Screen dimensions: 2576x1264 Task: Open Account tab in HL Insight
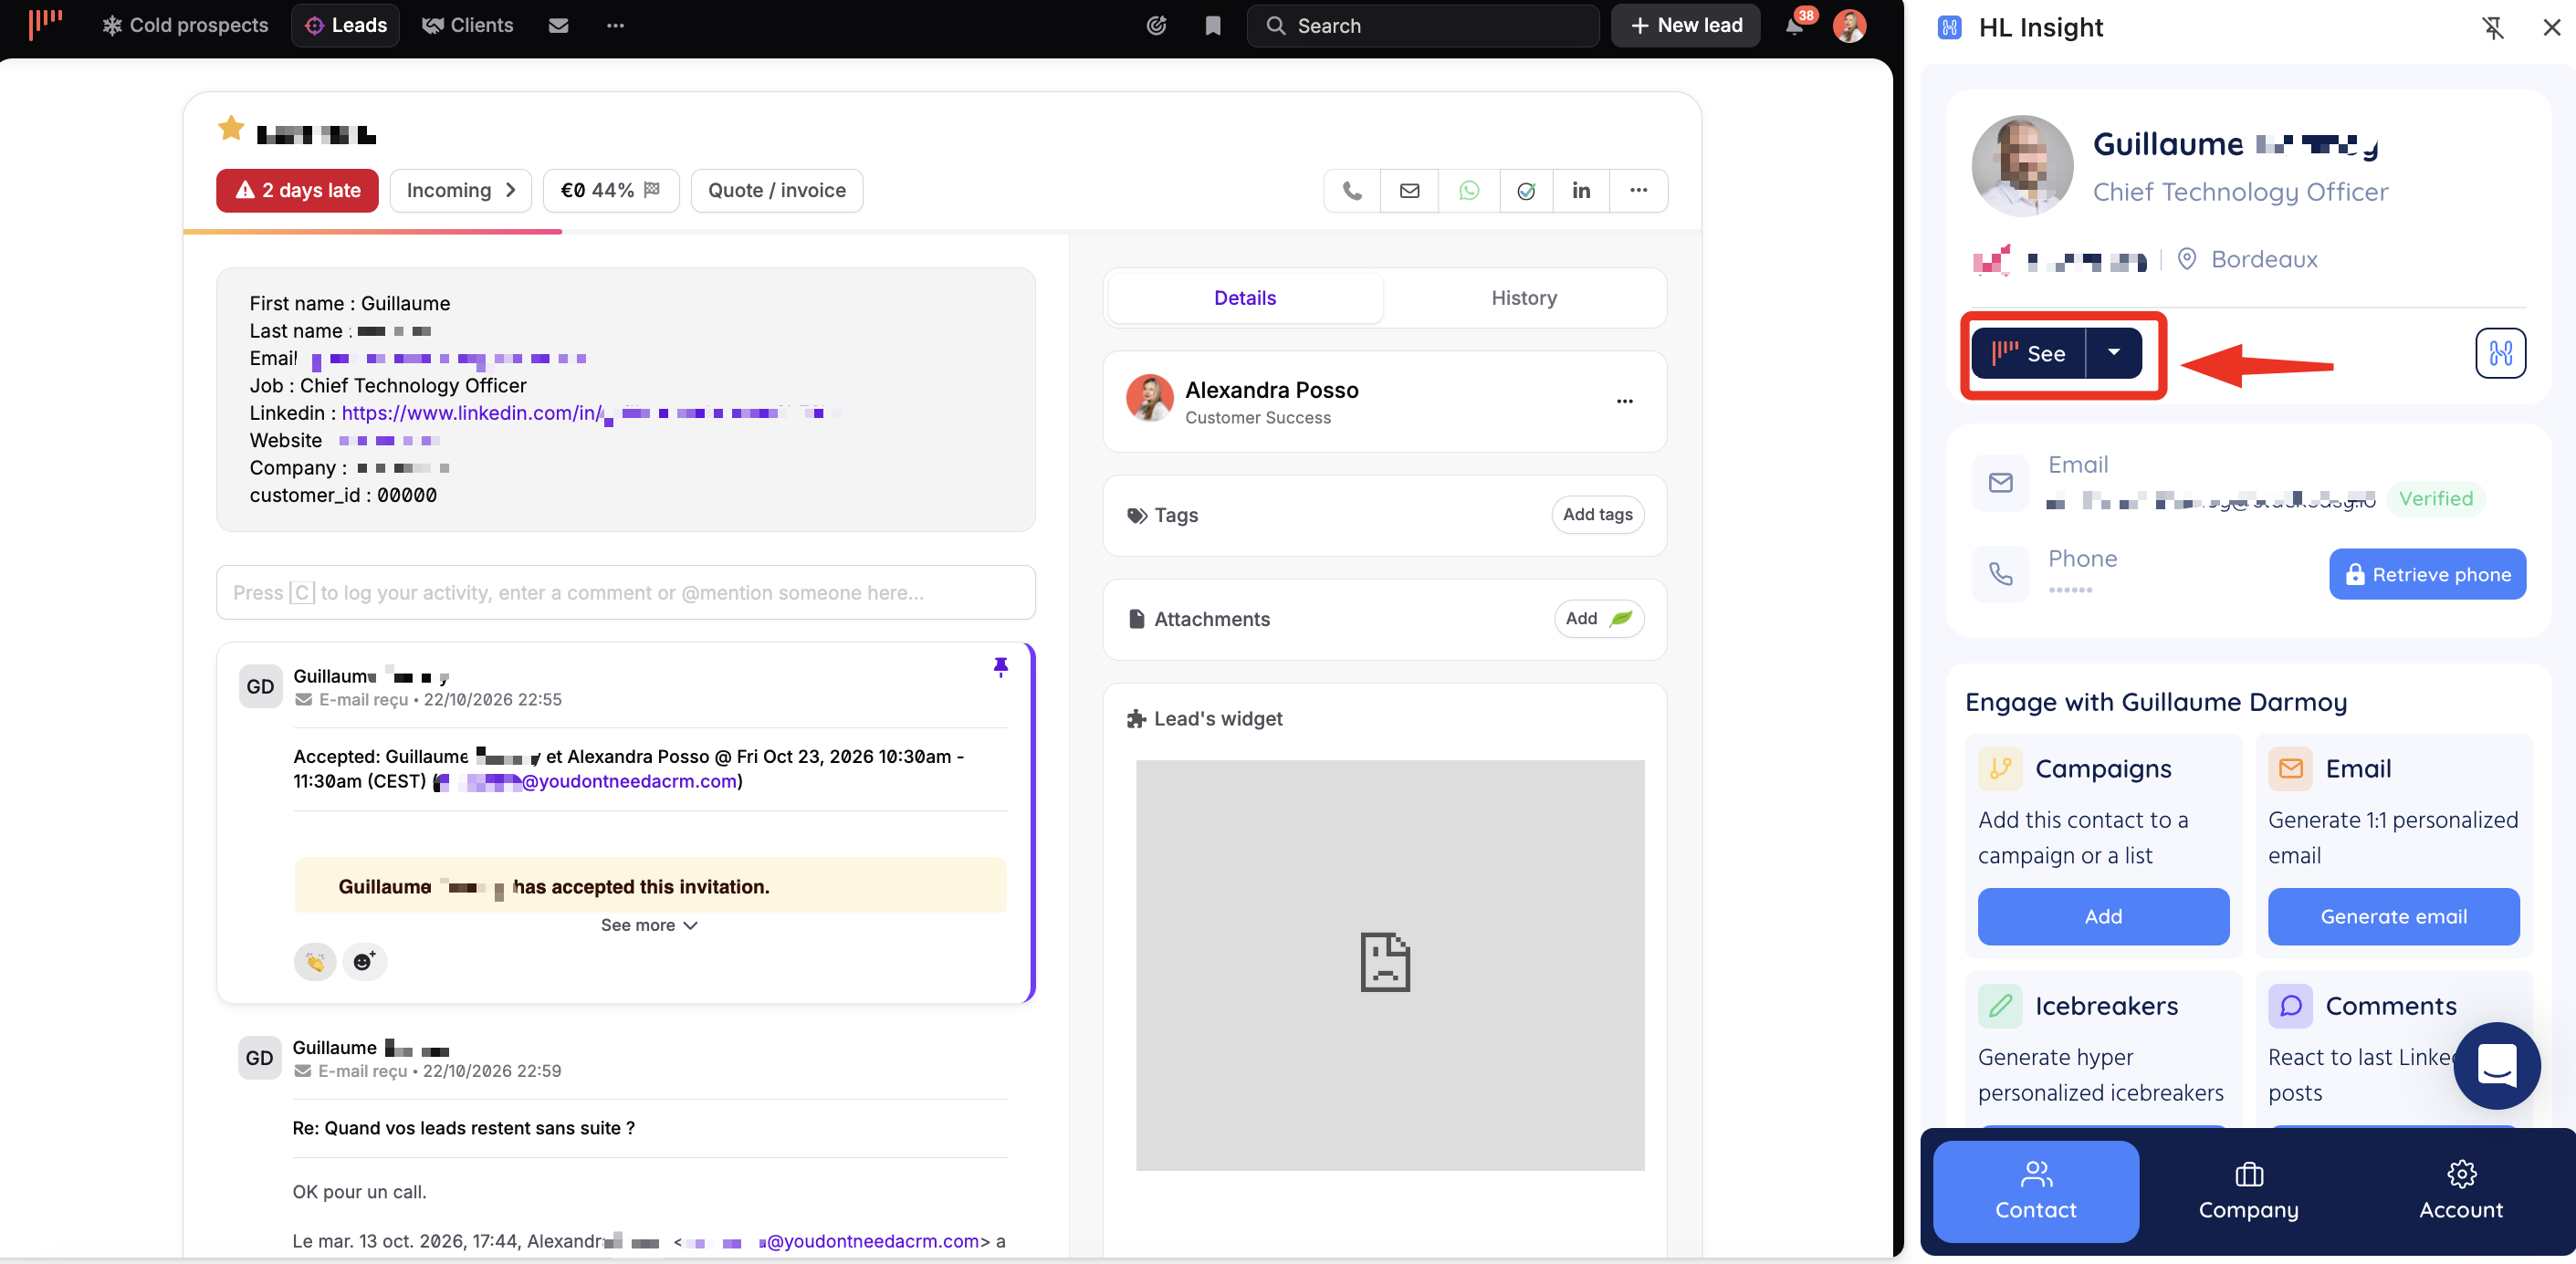pos(2461,1191)
